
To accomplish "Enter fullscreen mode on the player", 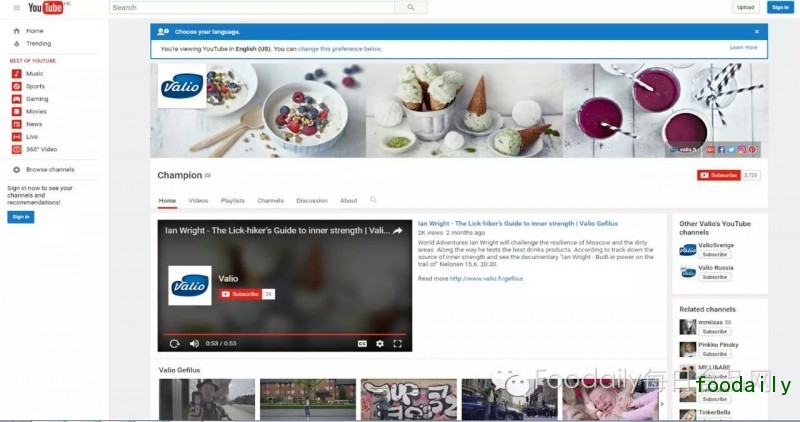I will [397, 343].
